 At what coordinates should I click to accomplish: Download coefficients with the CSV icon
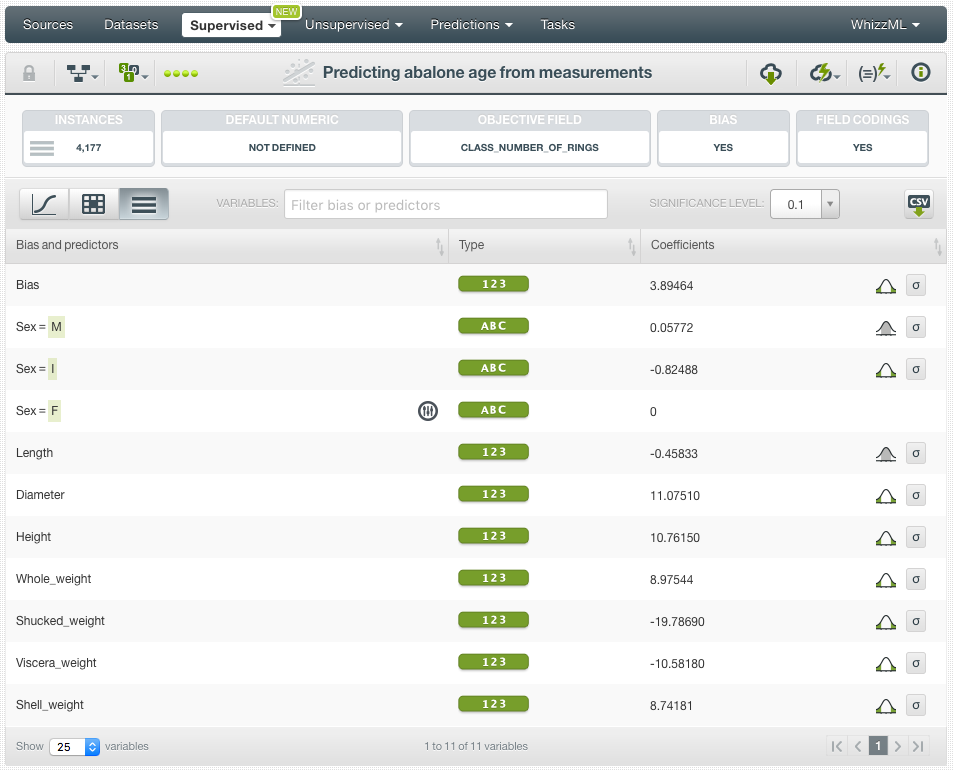click(x=918, y=204)
